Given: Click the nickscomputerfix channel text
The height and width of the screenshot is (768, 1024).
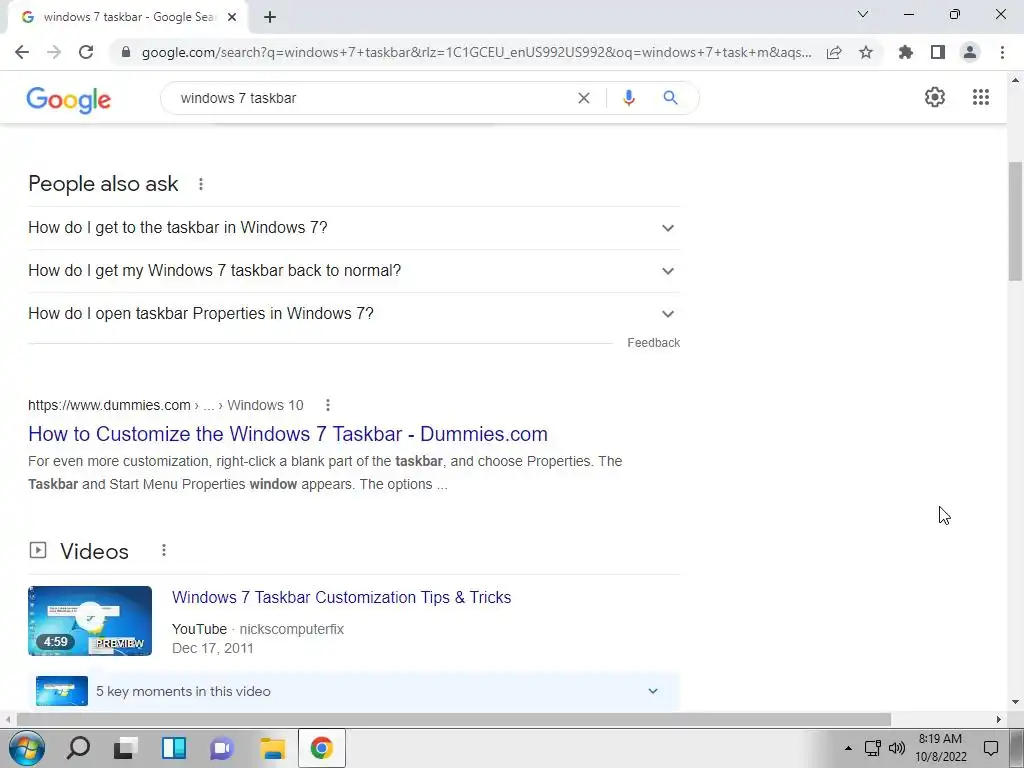Looking at the screenshot, I should [x=291, y=630].
